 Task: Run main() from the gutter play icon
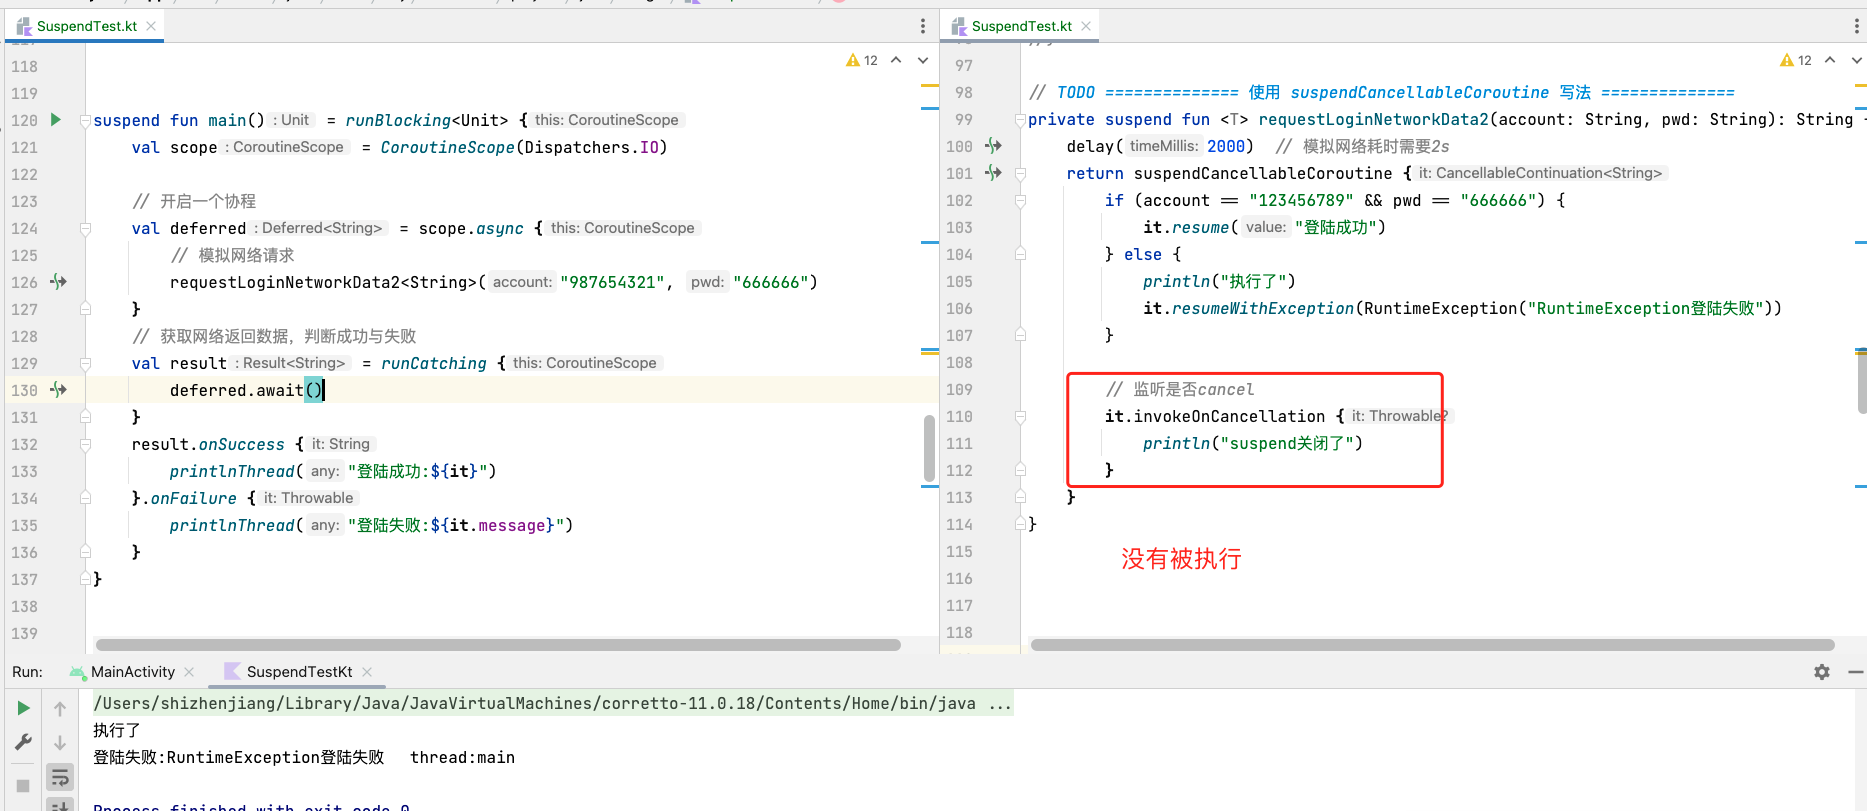pos(56,120)
